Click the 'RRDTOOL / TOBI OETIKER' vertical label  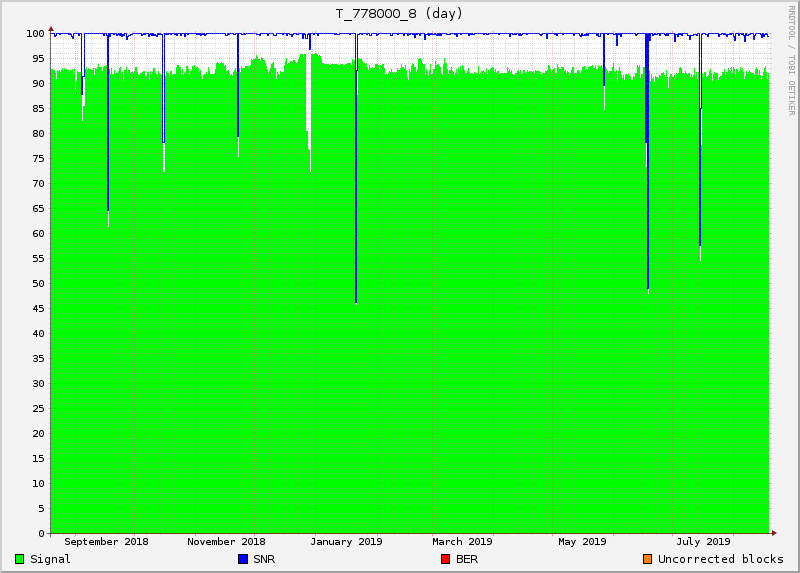point(791,61)
